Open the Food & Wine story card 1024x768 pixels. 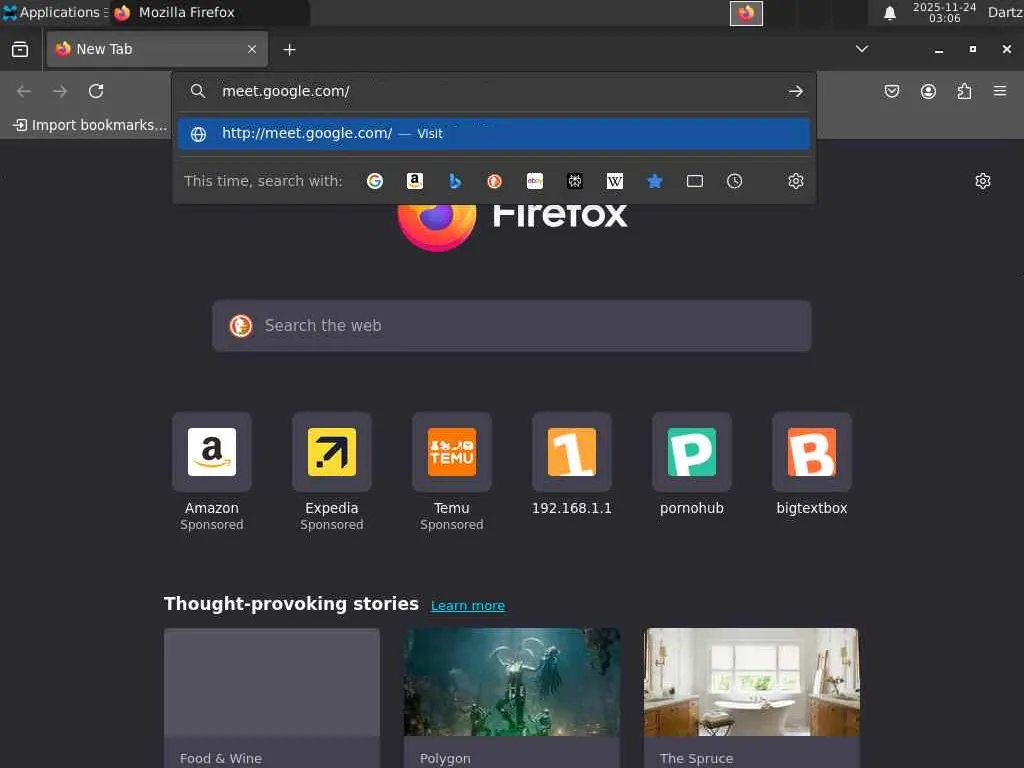click(x=272, y=697)
